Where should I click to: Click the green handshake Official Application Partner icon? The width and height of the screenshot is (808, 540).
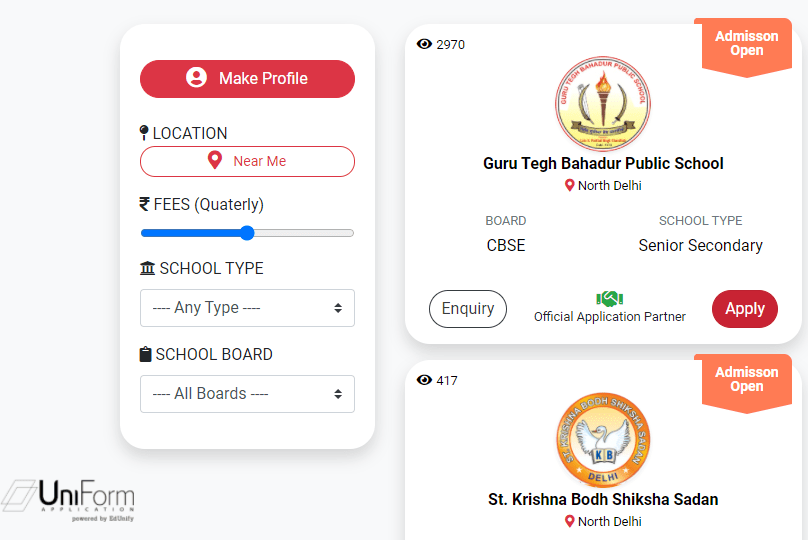pyautogui.click(x=610, y=298)
